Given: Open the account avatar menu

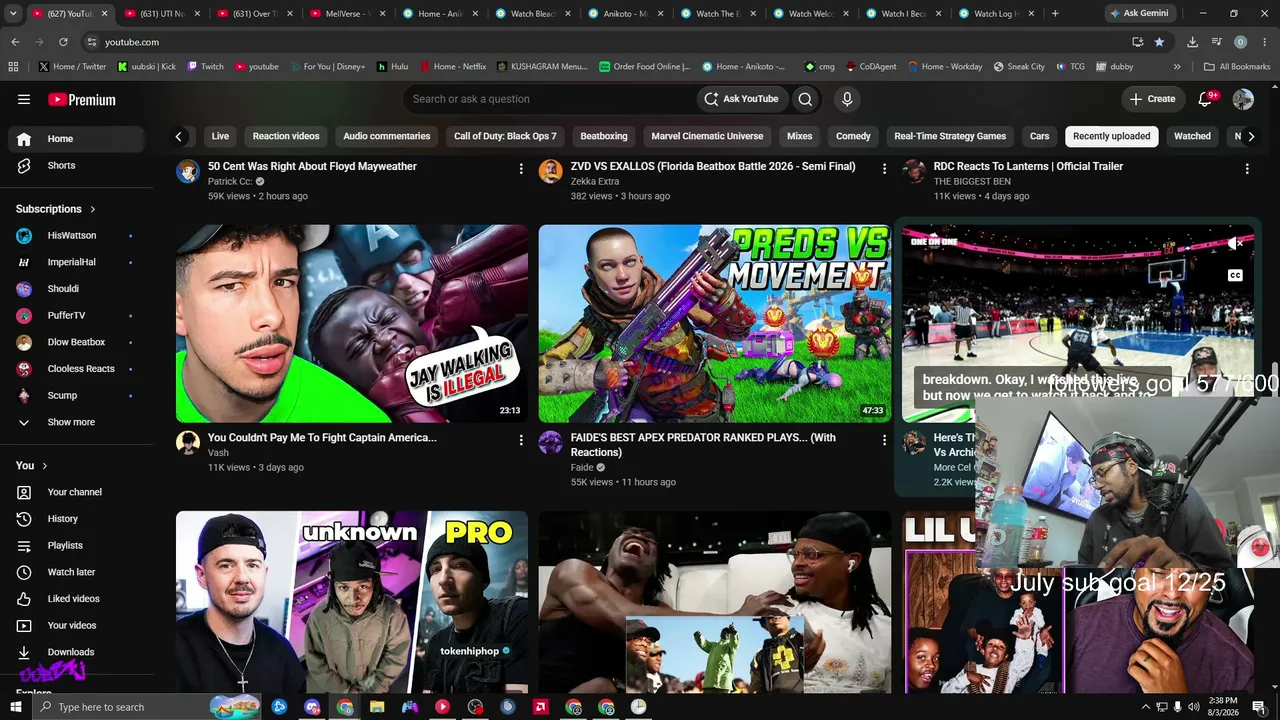Looking at the screenshot, I should [1243, 99].
